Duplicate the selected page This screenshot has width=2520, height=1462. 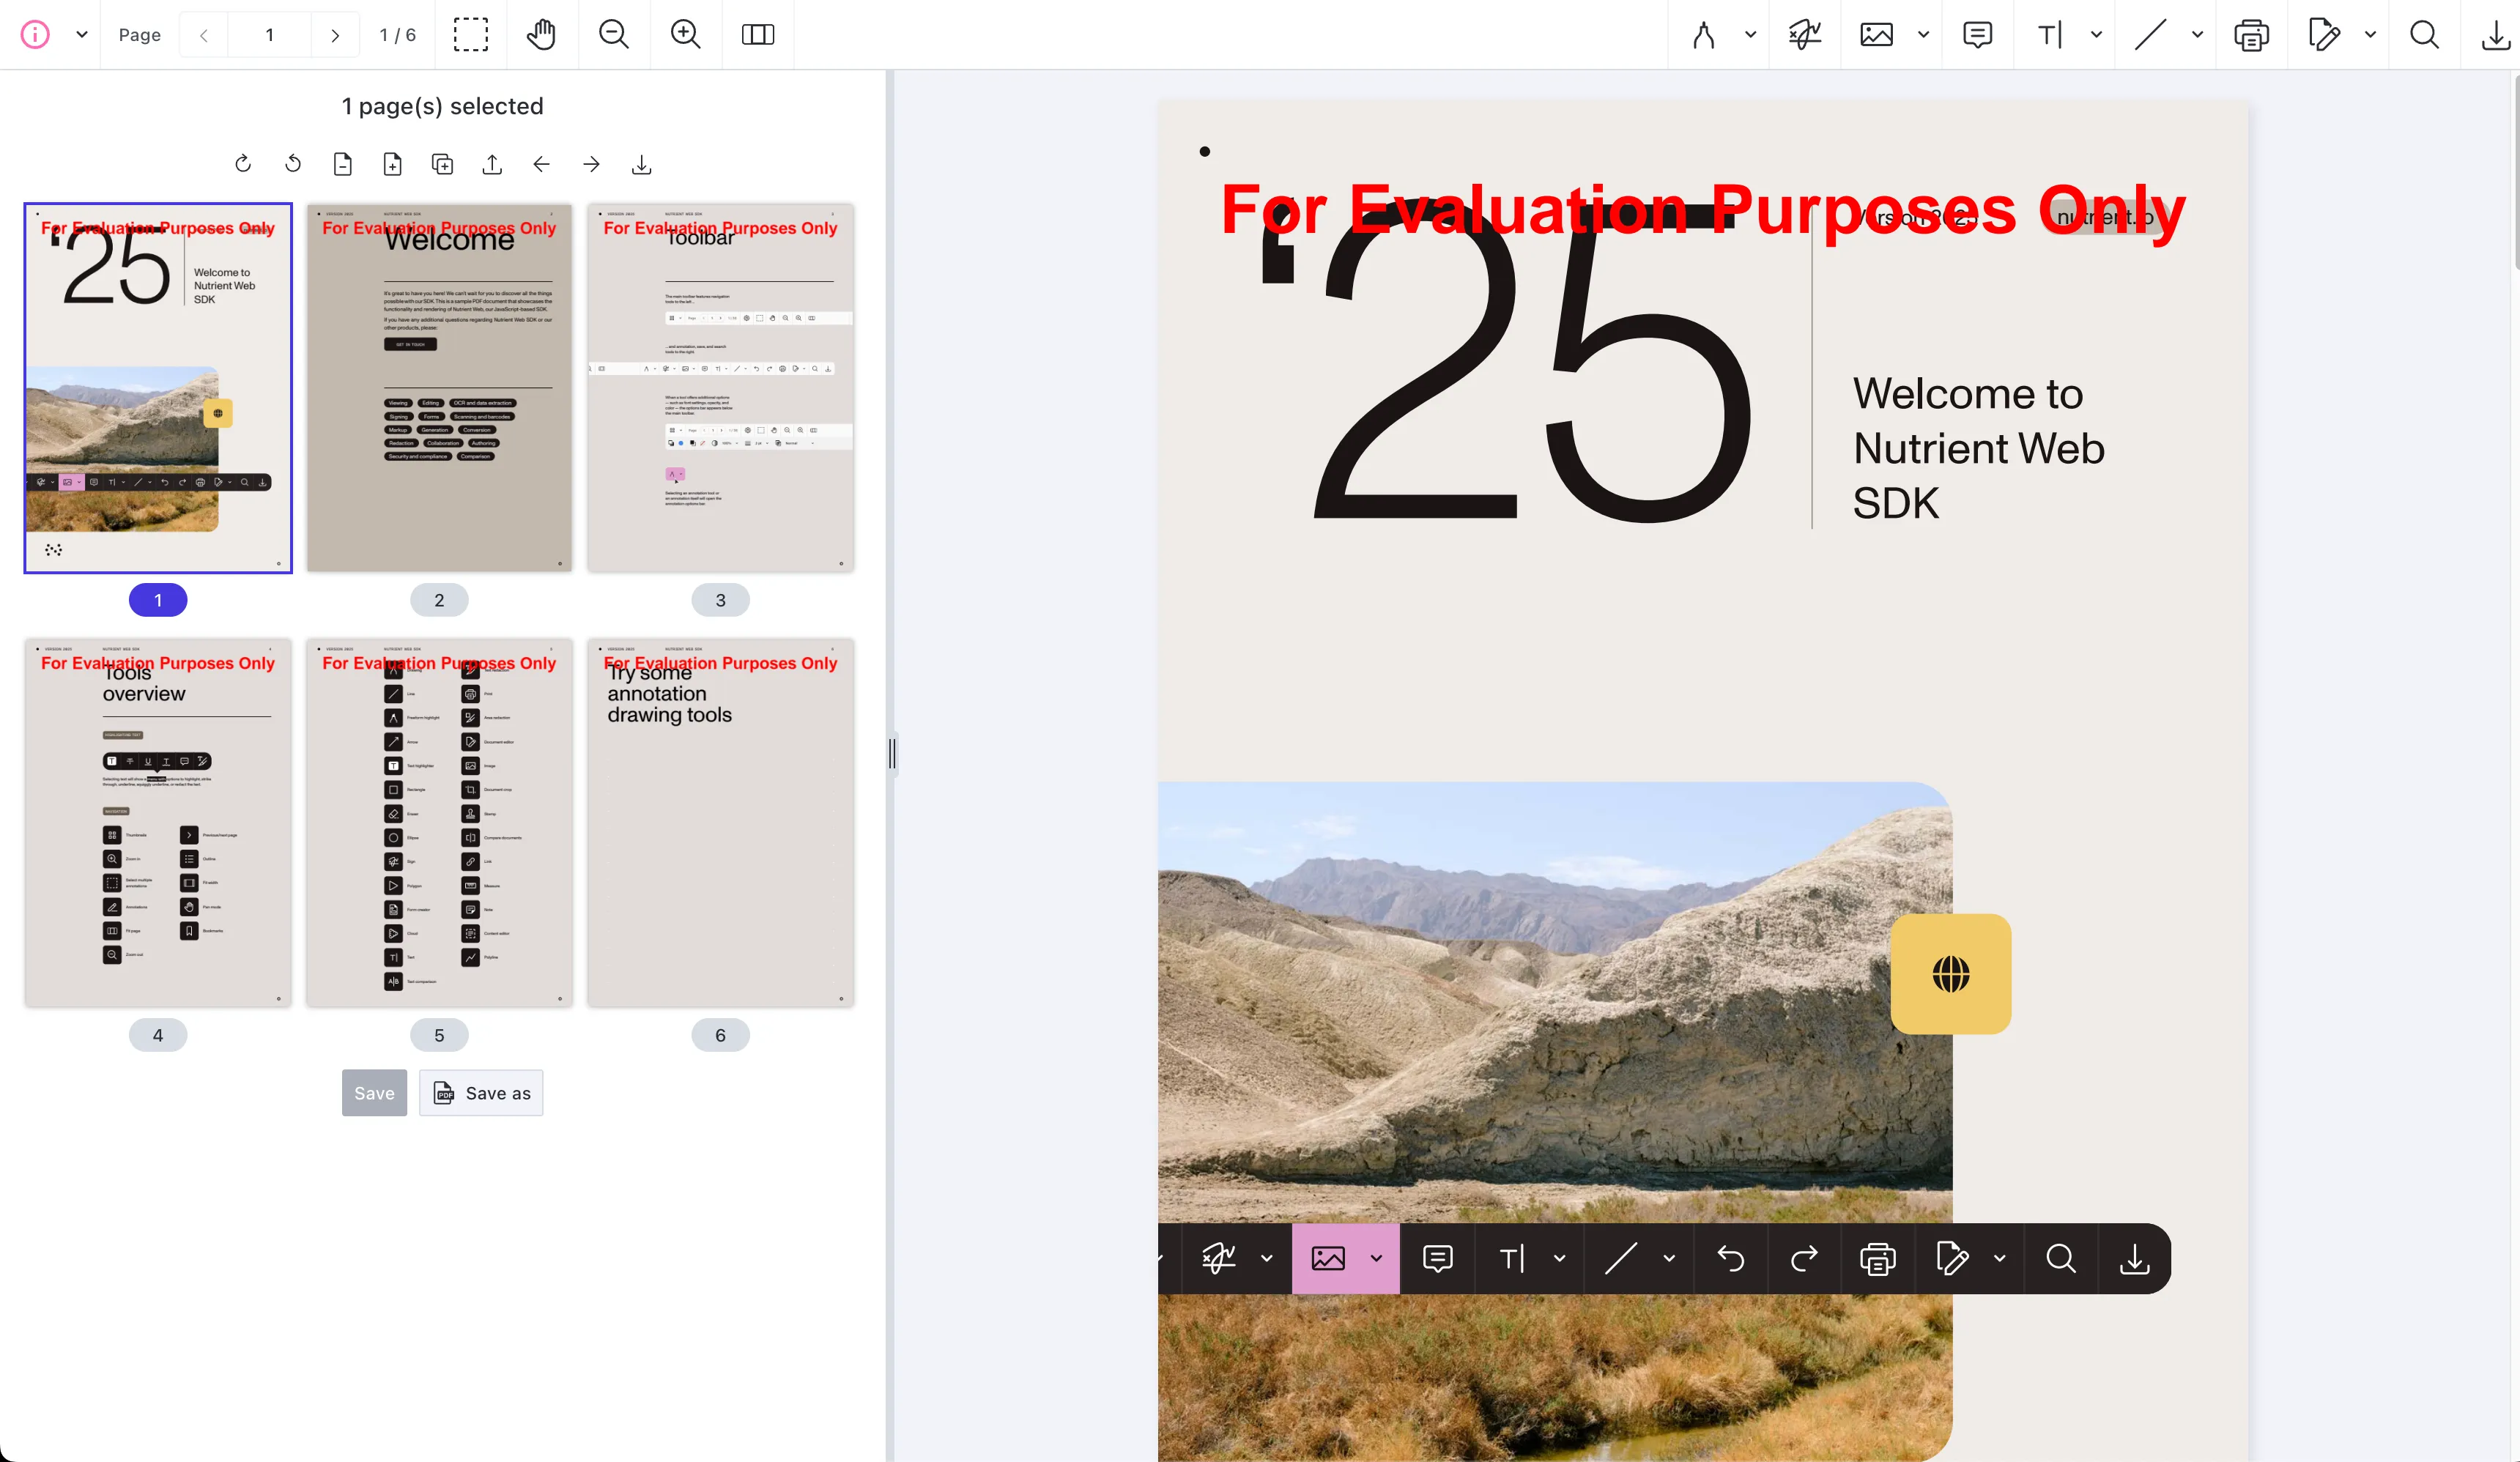point(443,164)
